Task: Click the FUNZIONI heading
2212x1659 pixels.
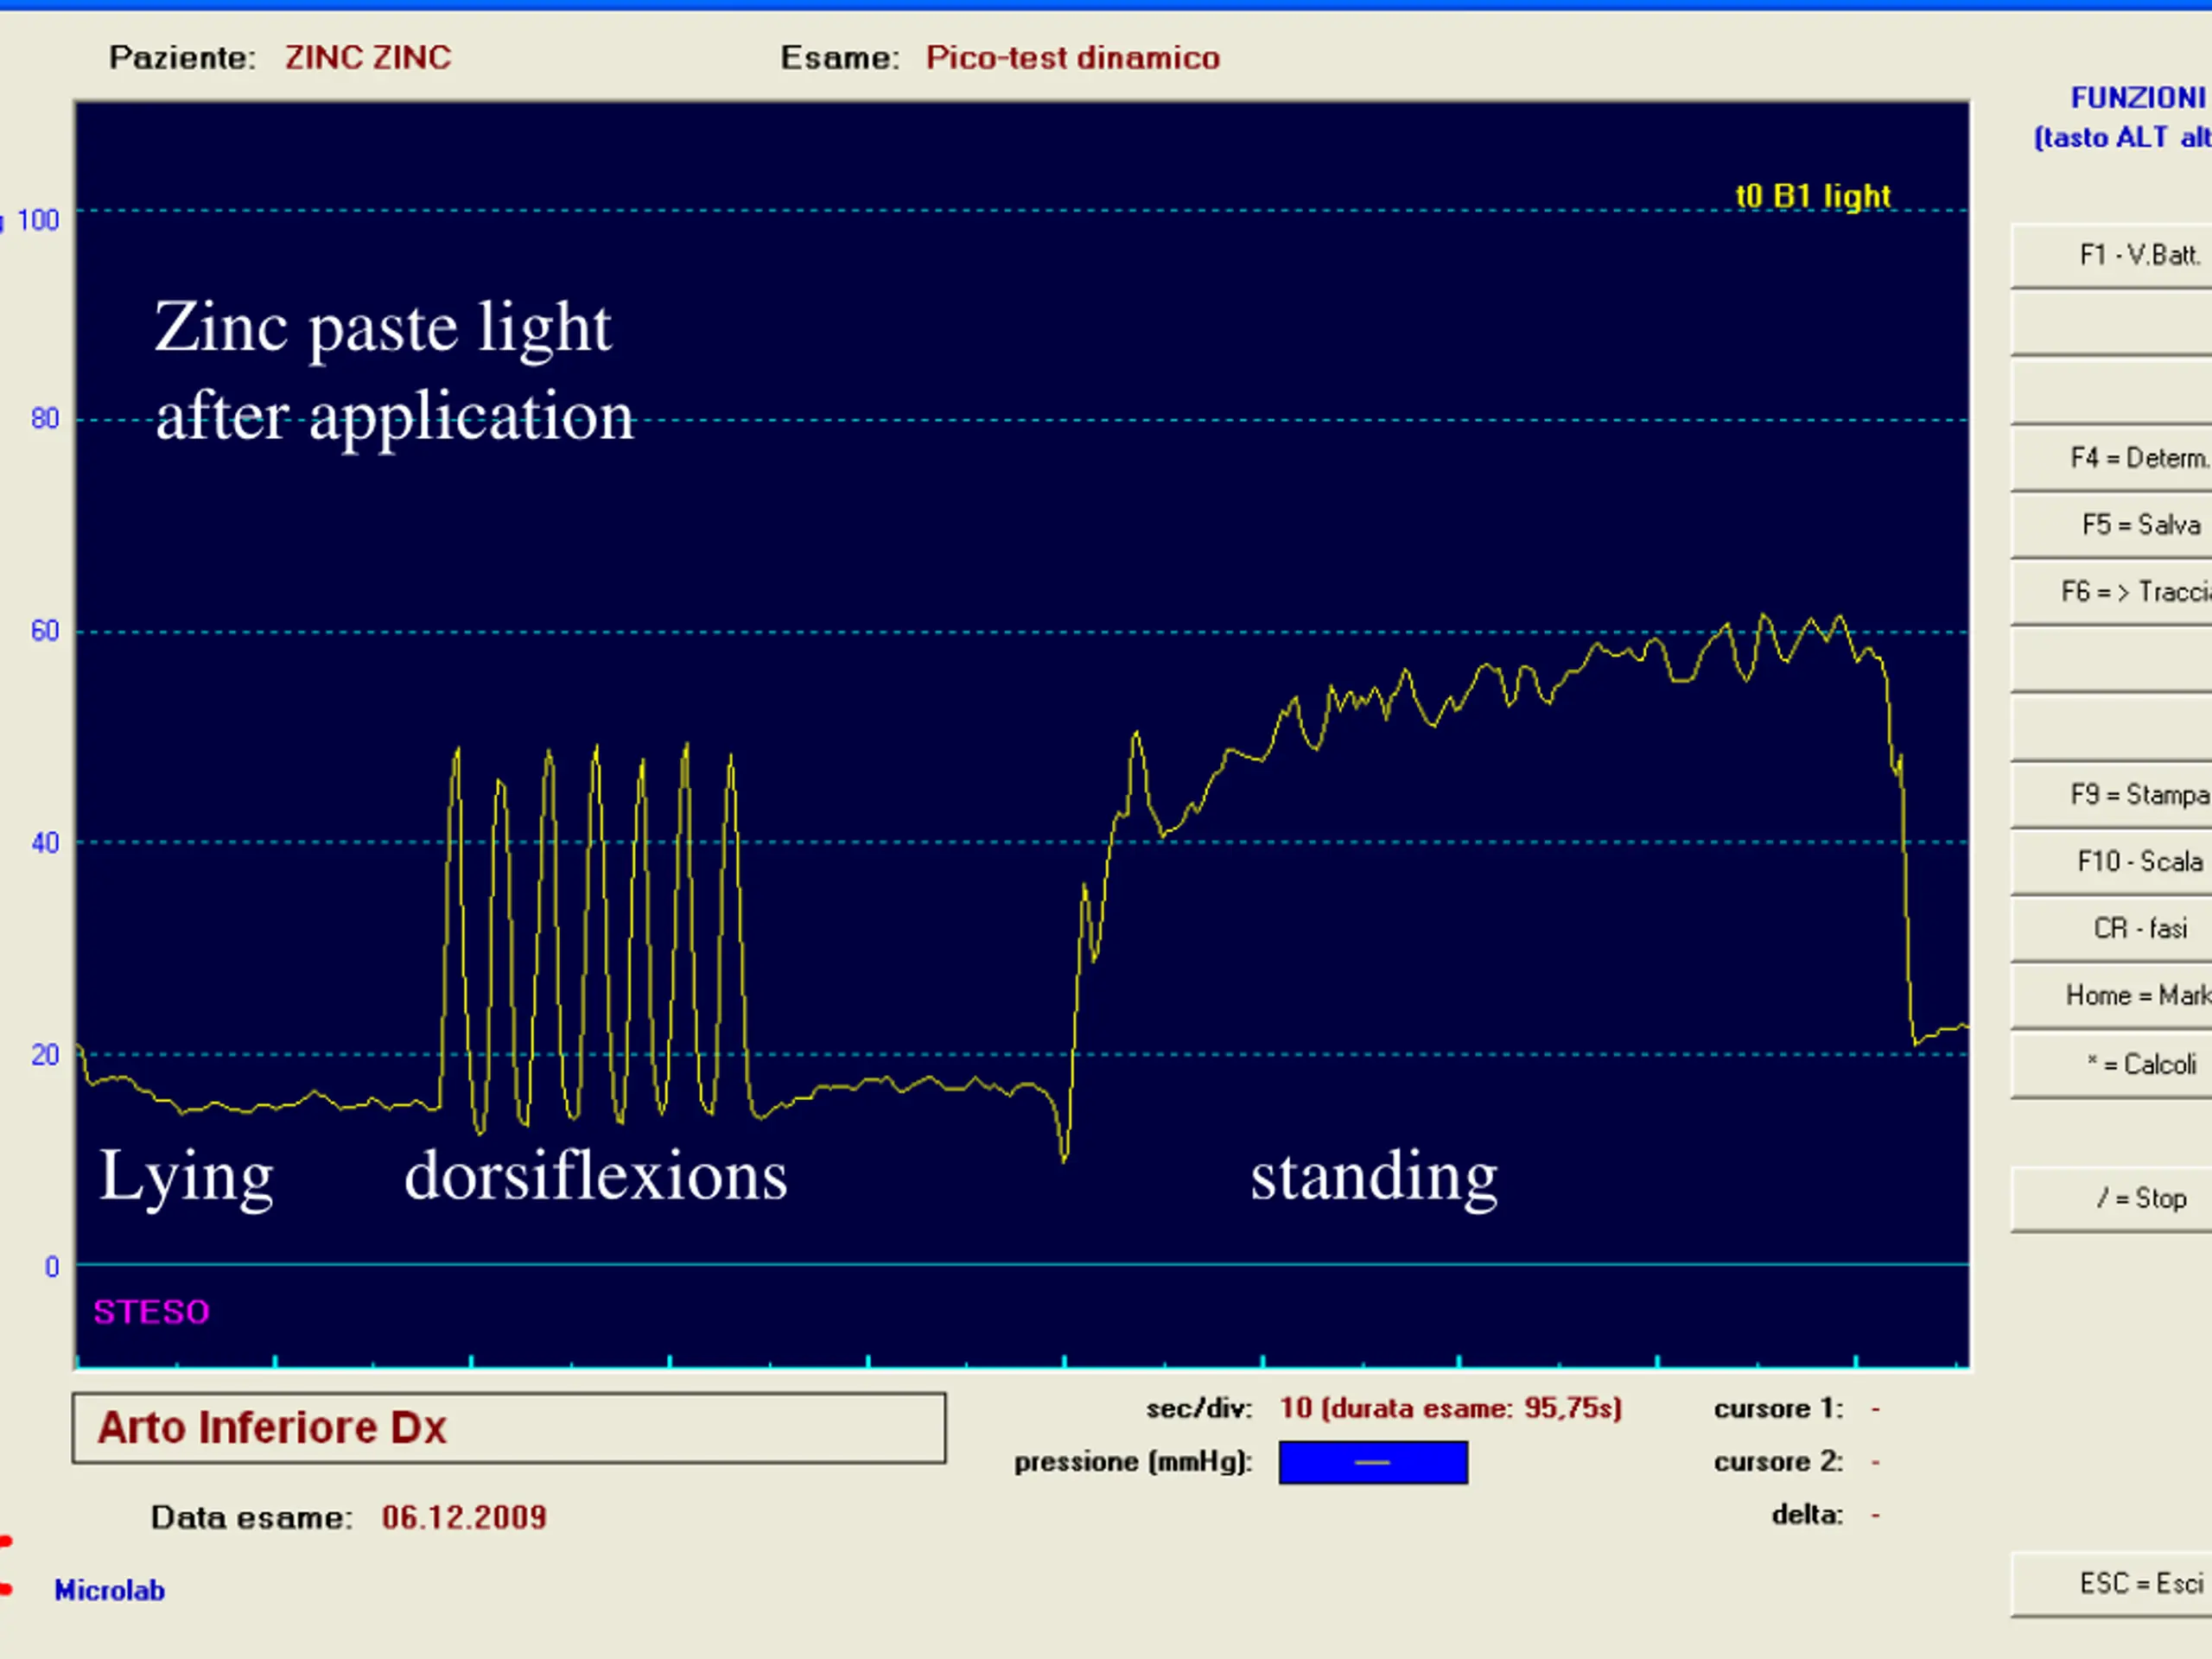Action: 2138,98
